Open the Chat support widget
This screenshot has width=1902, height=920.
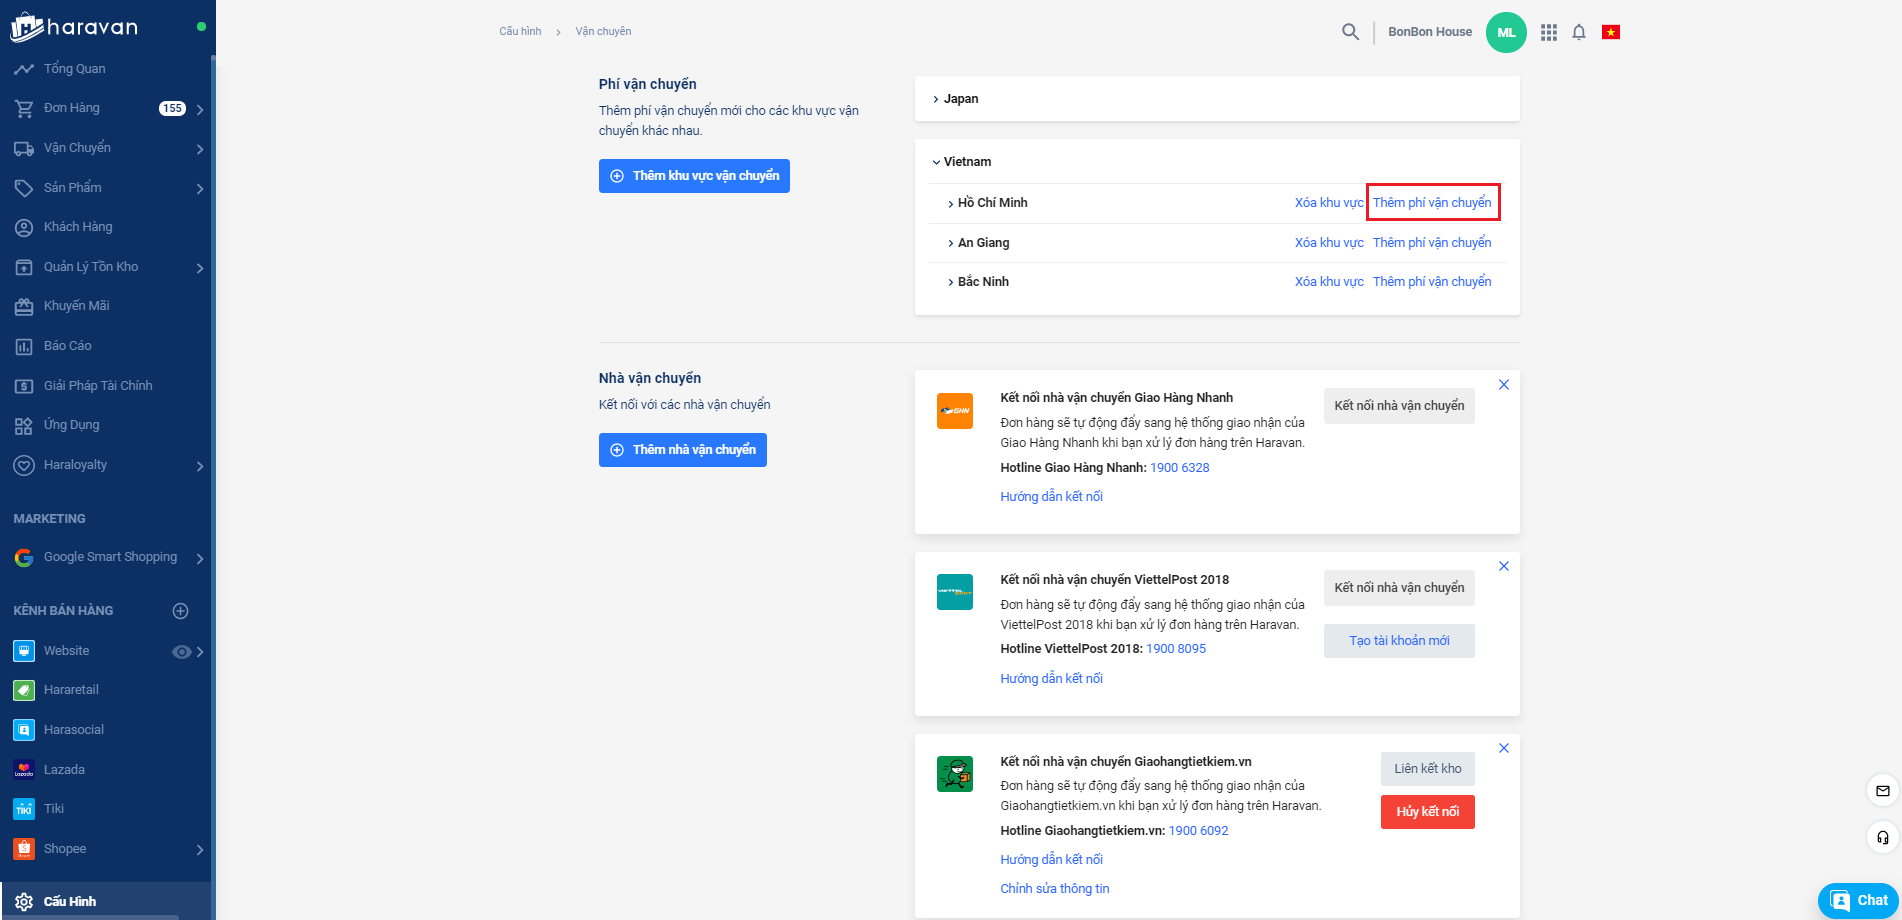tap(1858, 900)
